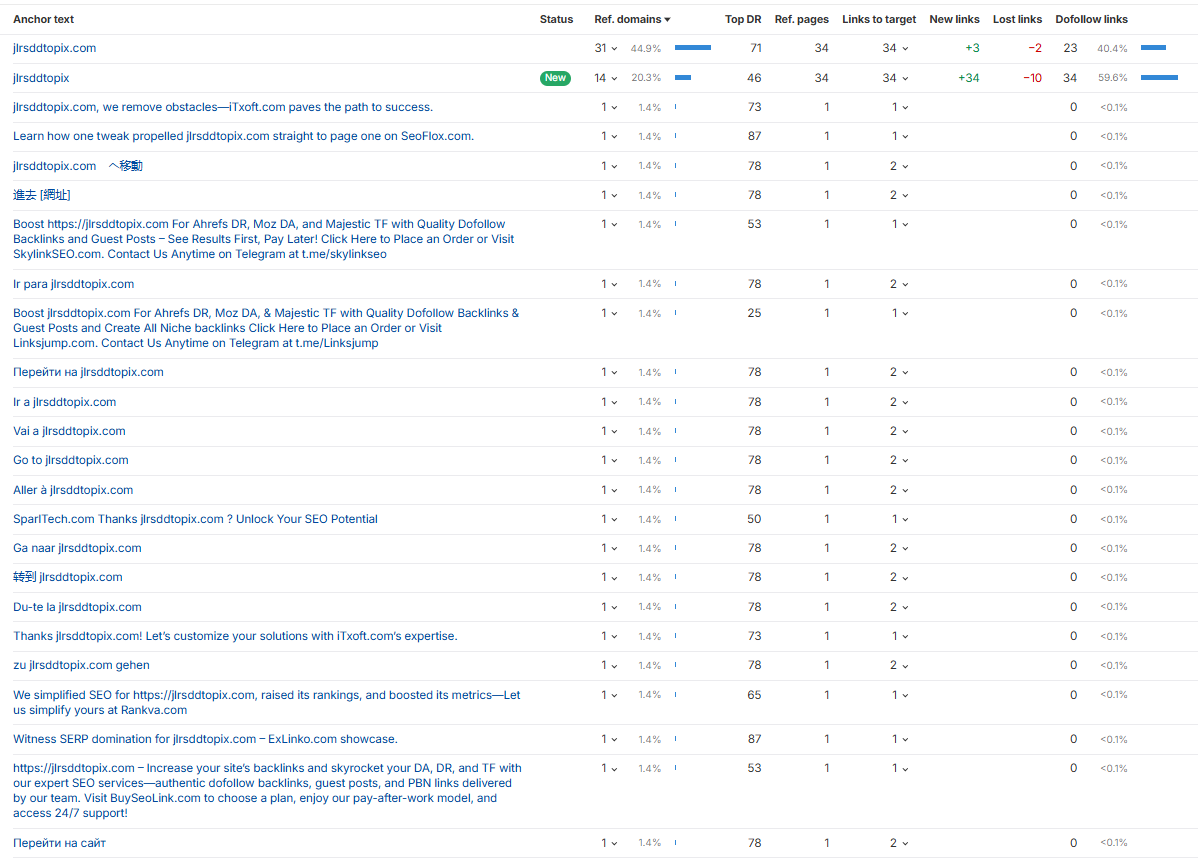Expand the 14 ref. domains for anchor jlrsddtopix
Screen dimensions: 1198x863
tap(606, 78)
